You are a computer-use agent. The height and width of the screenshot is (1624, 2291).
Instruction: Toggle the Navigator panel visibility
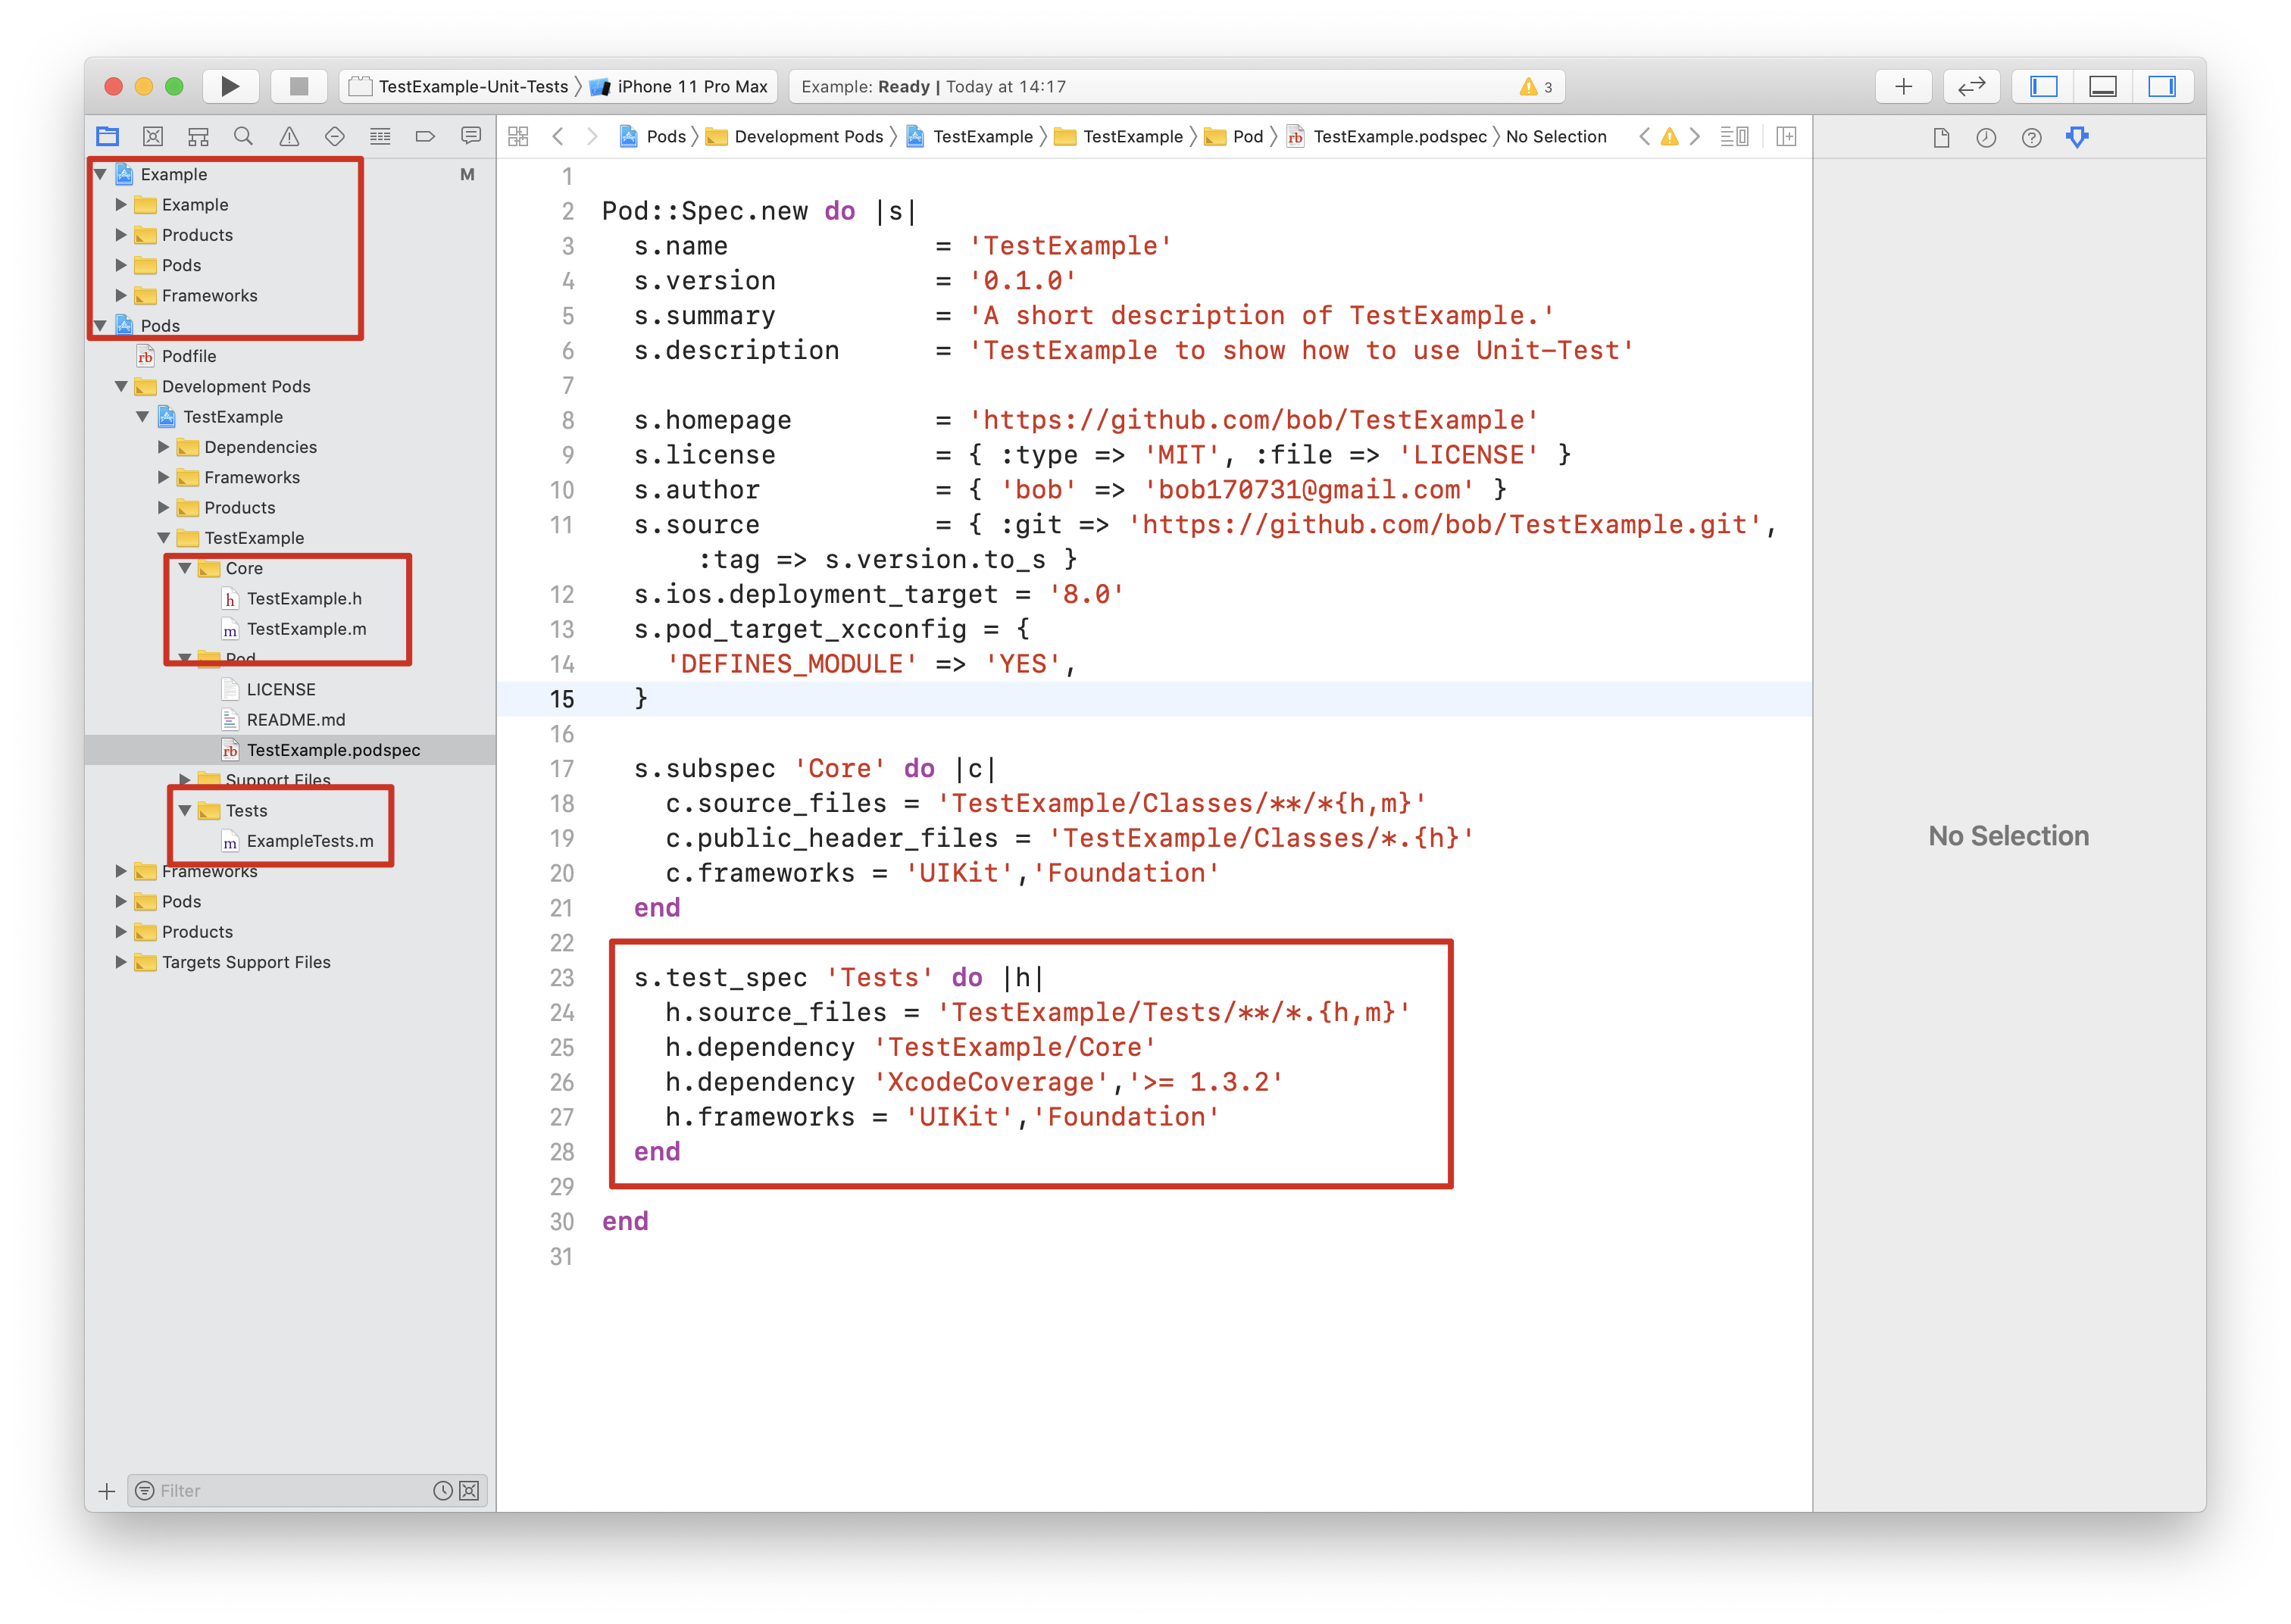(2043, 86)
